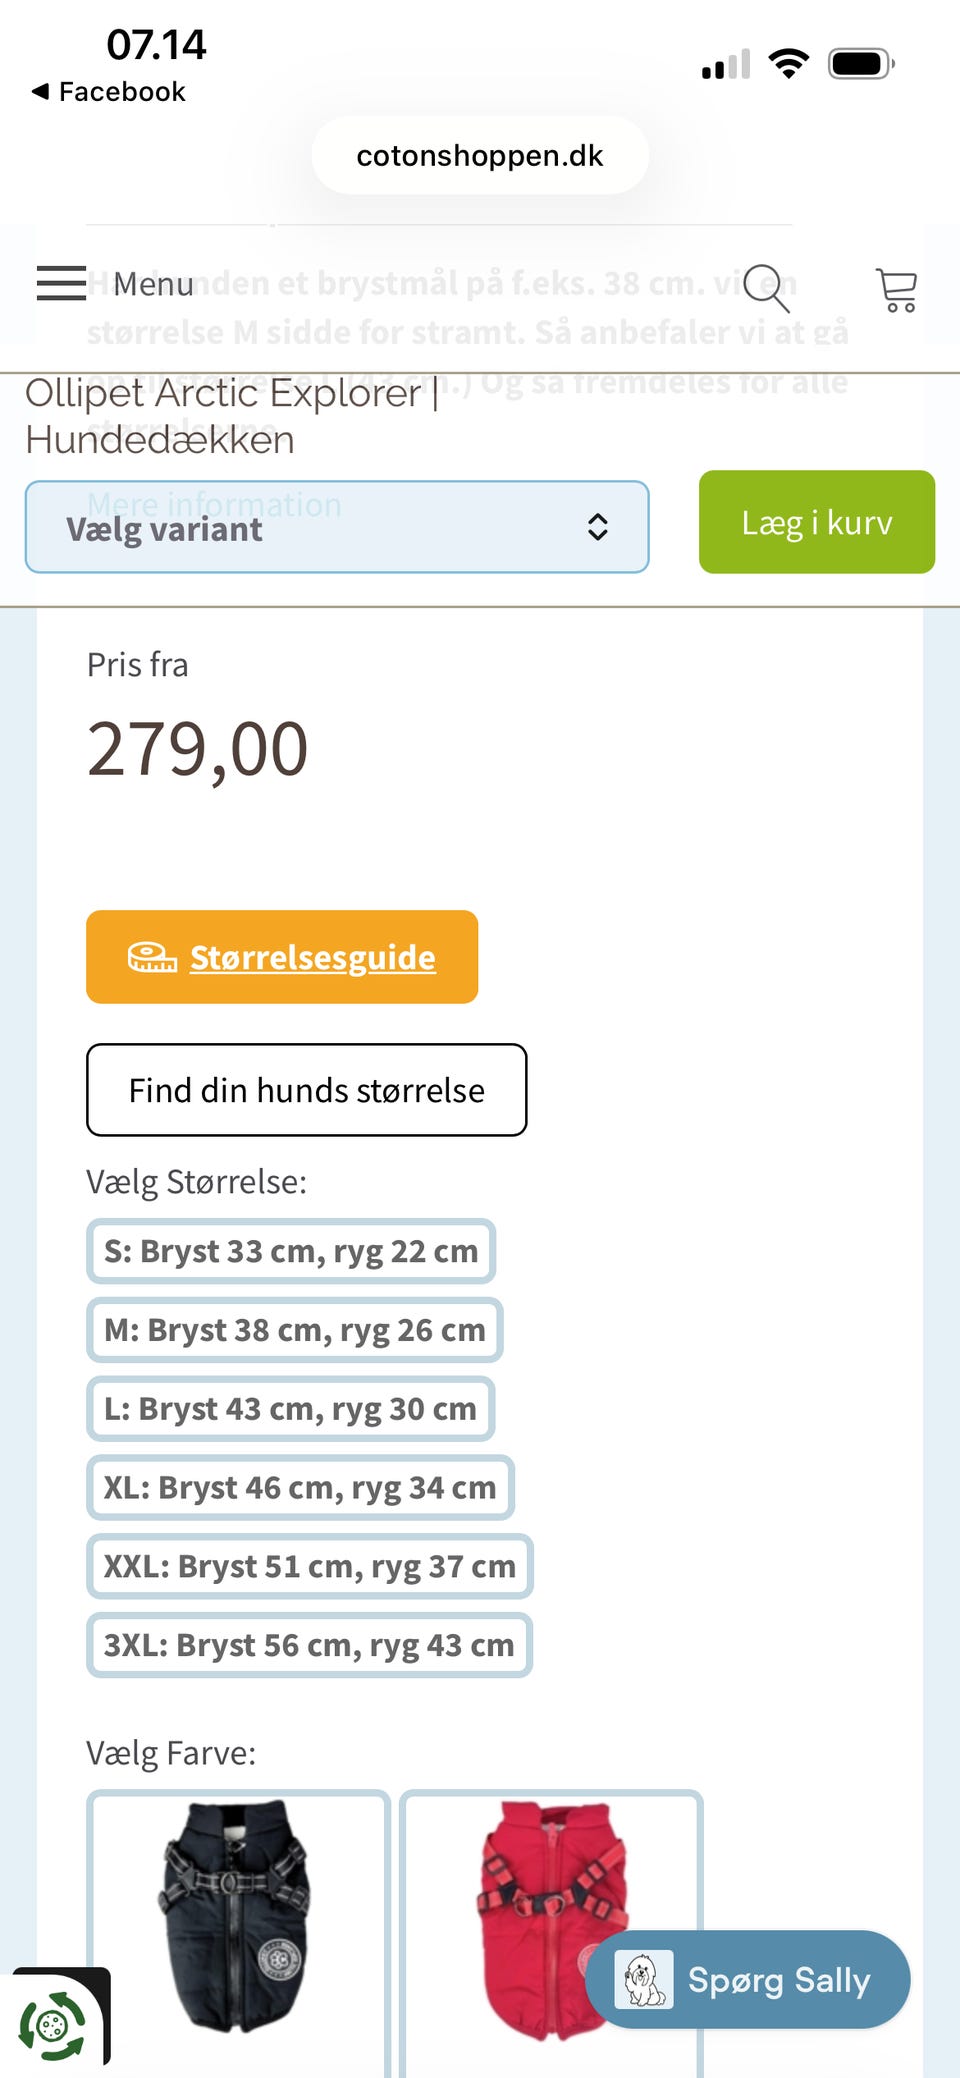The width and height of the screenshot is (960, 2078).
Task: Click the Vælg variant chevron arrows
Action: click(x=598, y=527)
